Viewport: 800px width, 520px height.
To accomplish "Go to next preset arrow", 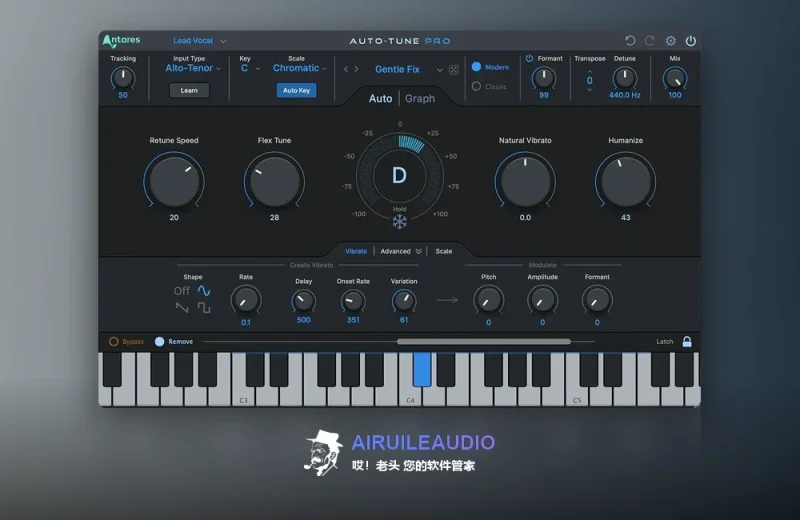I will [356, 69].
